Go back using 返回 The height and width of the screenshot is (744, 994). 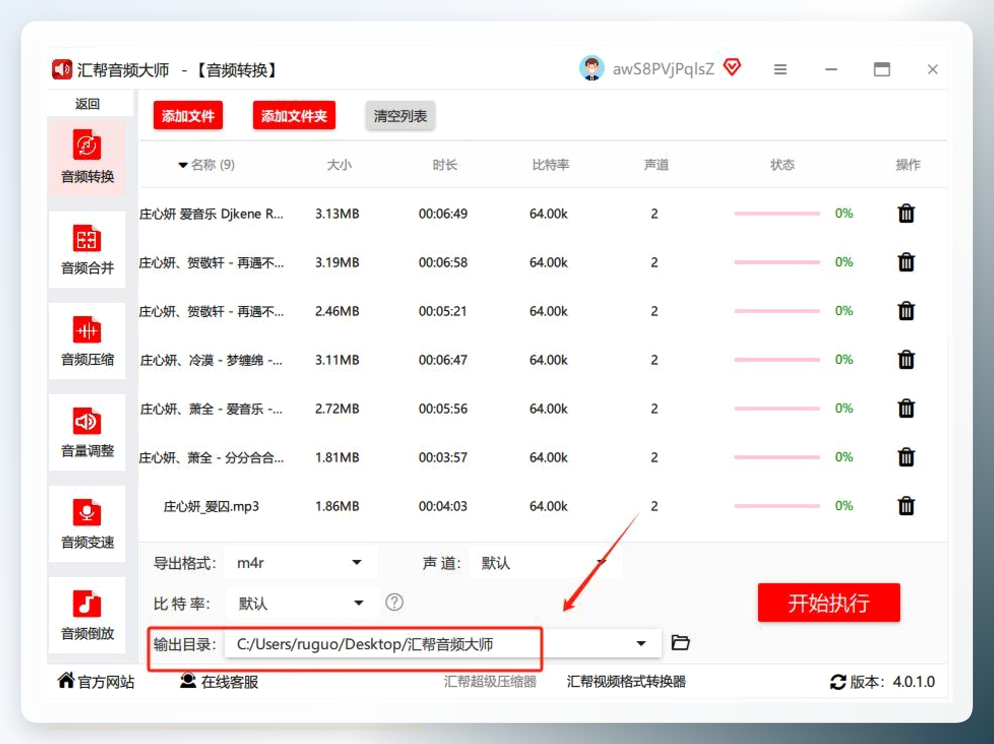pos(87,103)
